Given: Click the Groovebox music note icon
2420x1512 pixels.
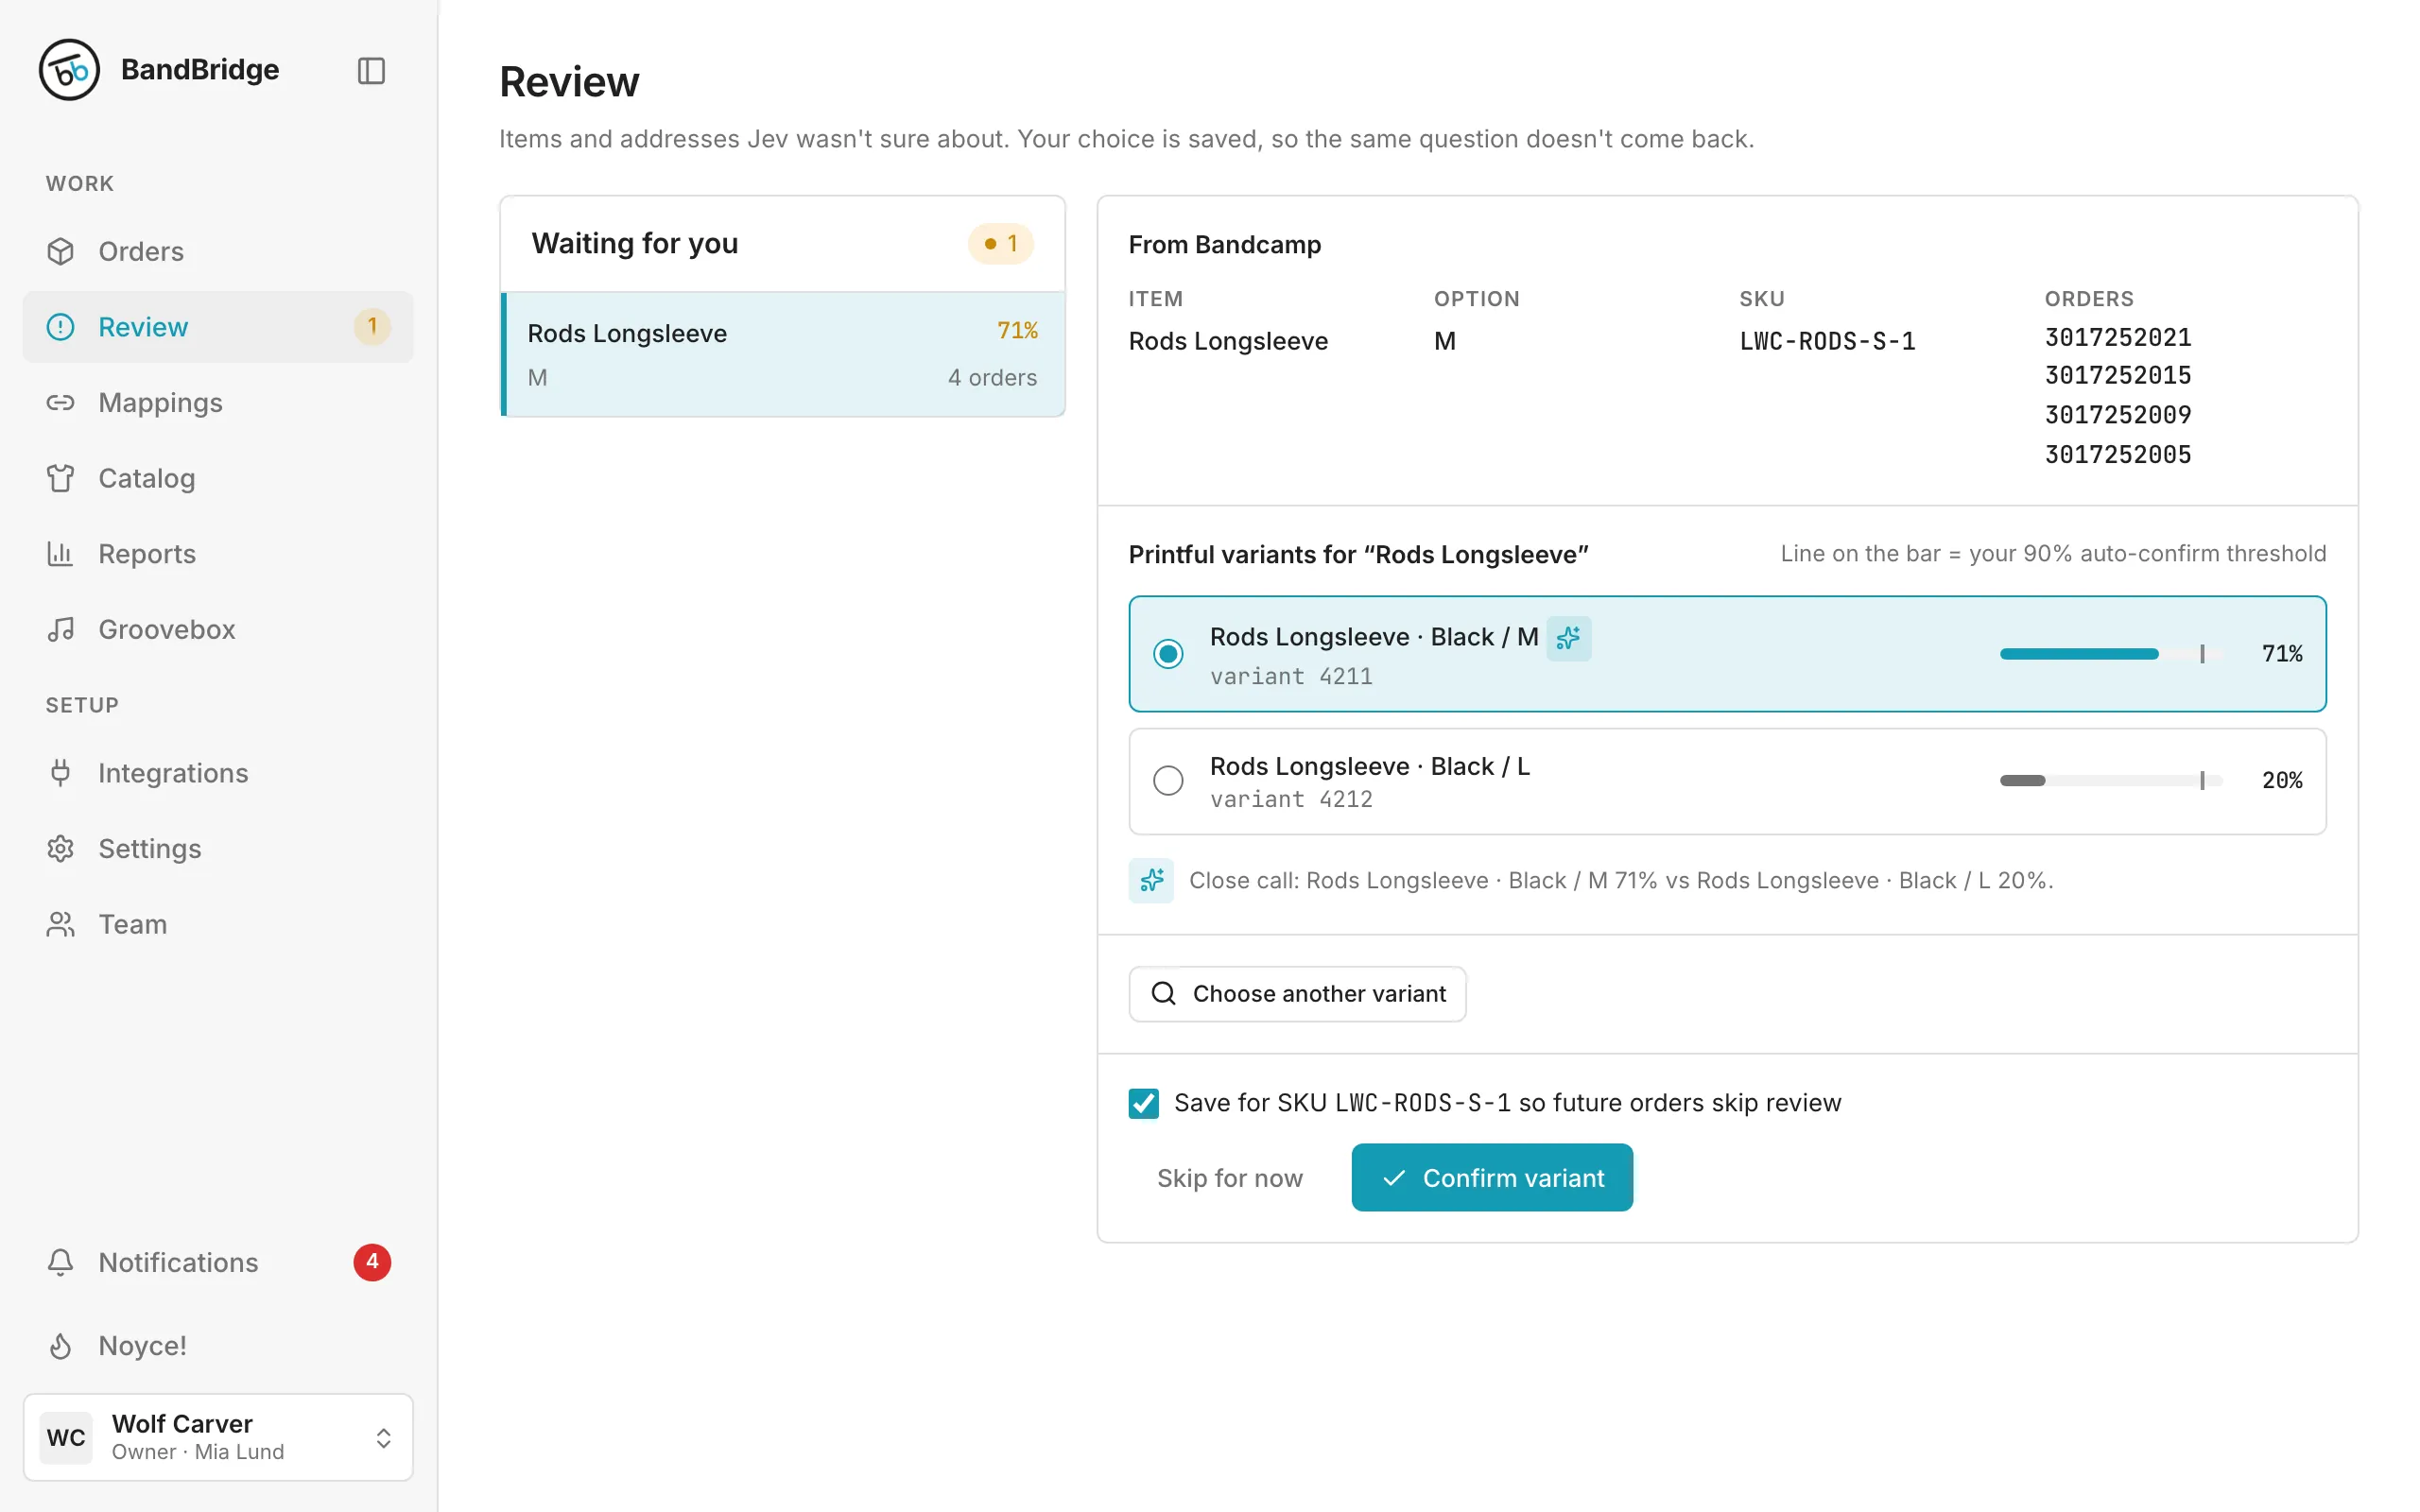Looking at the screenshot, I should [60, 629].
